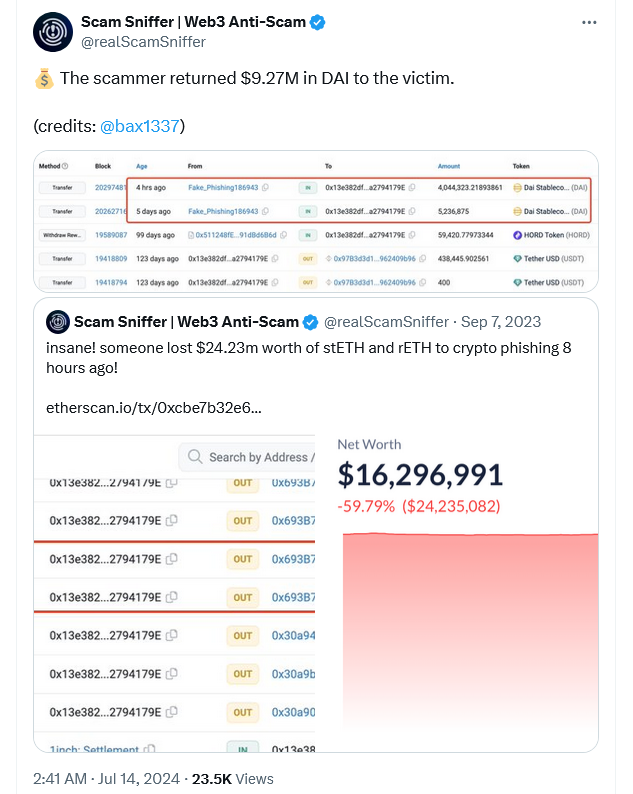Open the 2:41 AM Jul 14, 2024 timestamp
Image resolution: width=633 pixels, height=794 pixels.
click(x=106, y=779)
